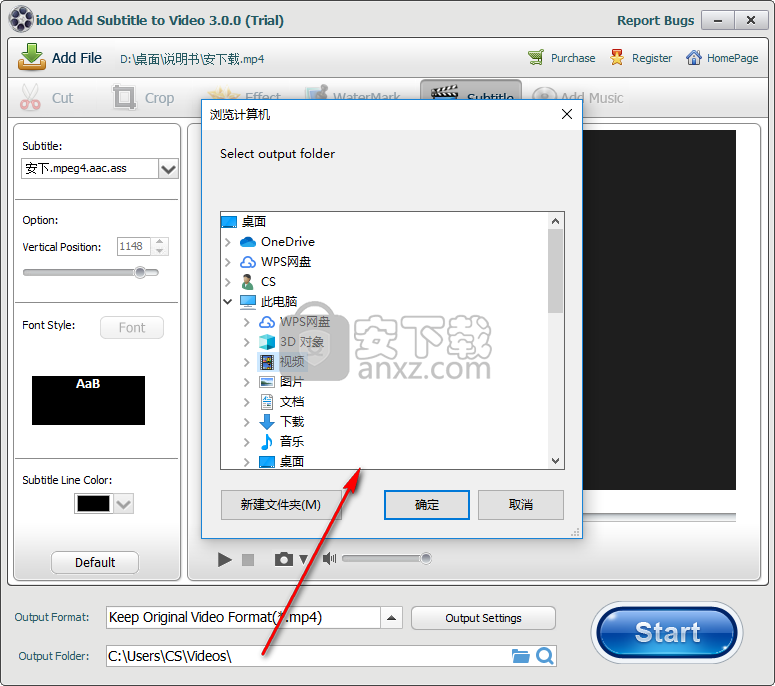Take snapshot with camera icon
The height and width of the screenshot is (686, 775).
pyautogui.click(x=284, y=559)
